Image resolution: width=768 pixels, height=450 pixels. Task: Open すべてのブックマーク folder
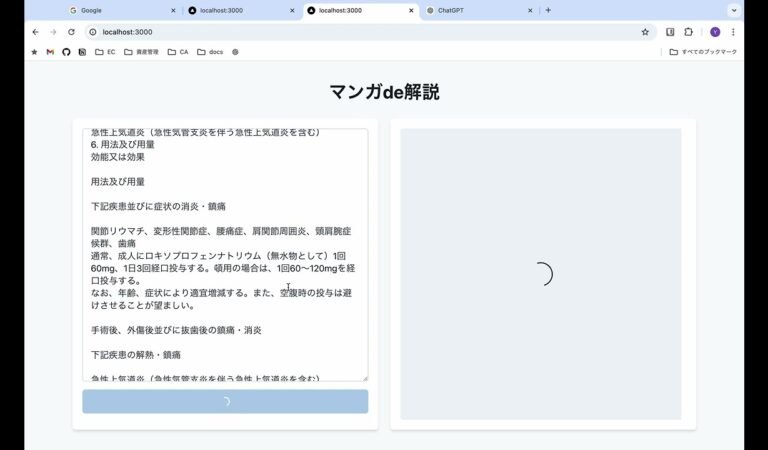click(703, 52)
